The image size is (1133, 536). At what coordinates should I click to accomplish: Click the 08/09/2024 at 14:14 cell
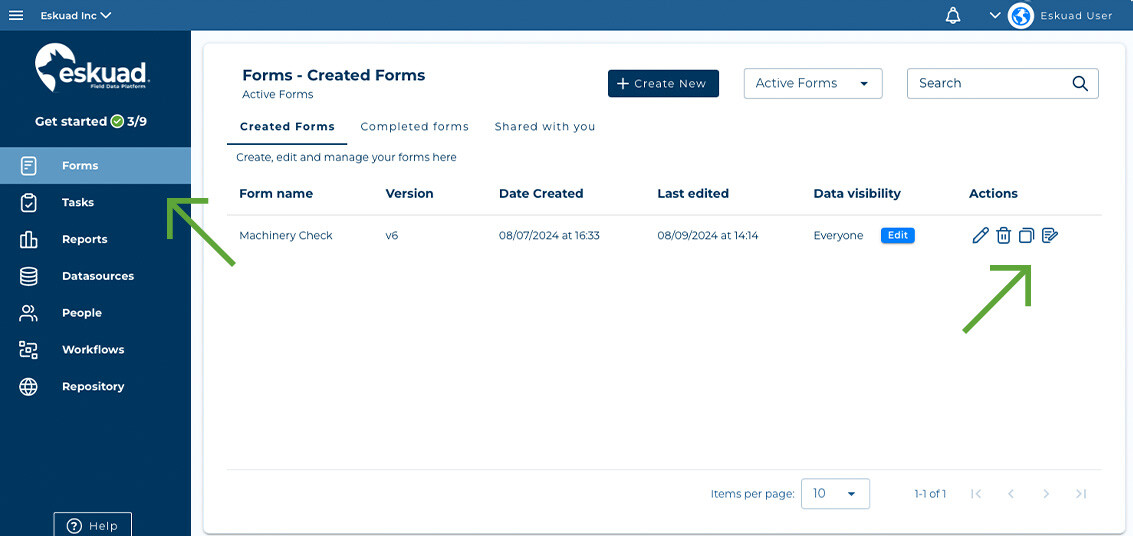point(707,235)
